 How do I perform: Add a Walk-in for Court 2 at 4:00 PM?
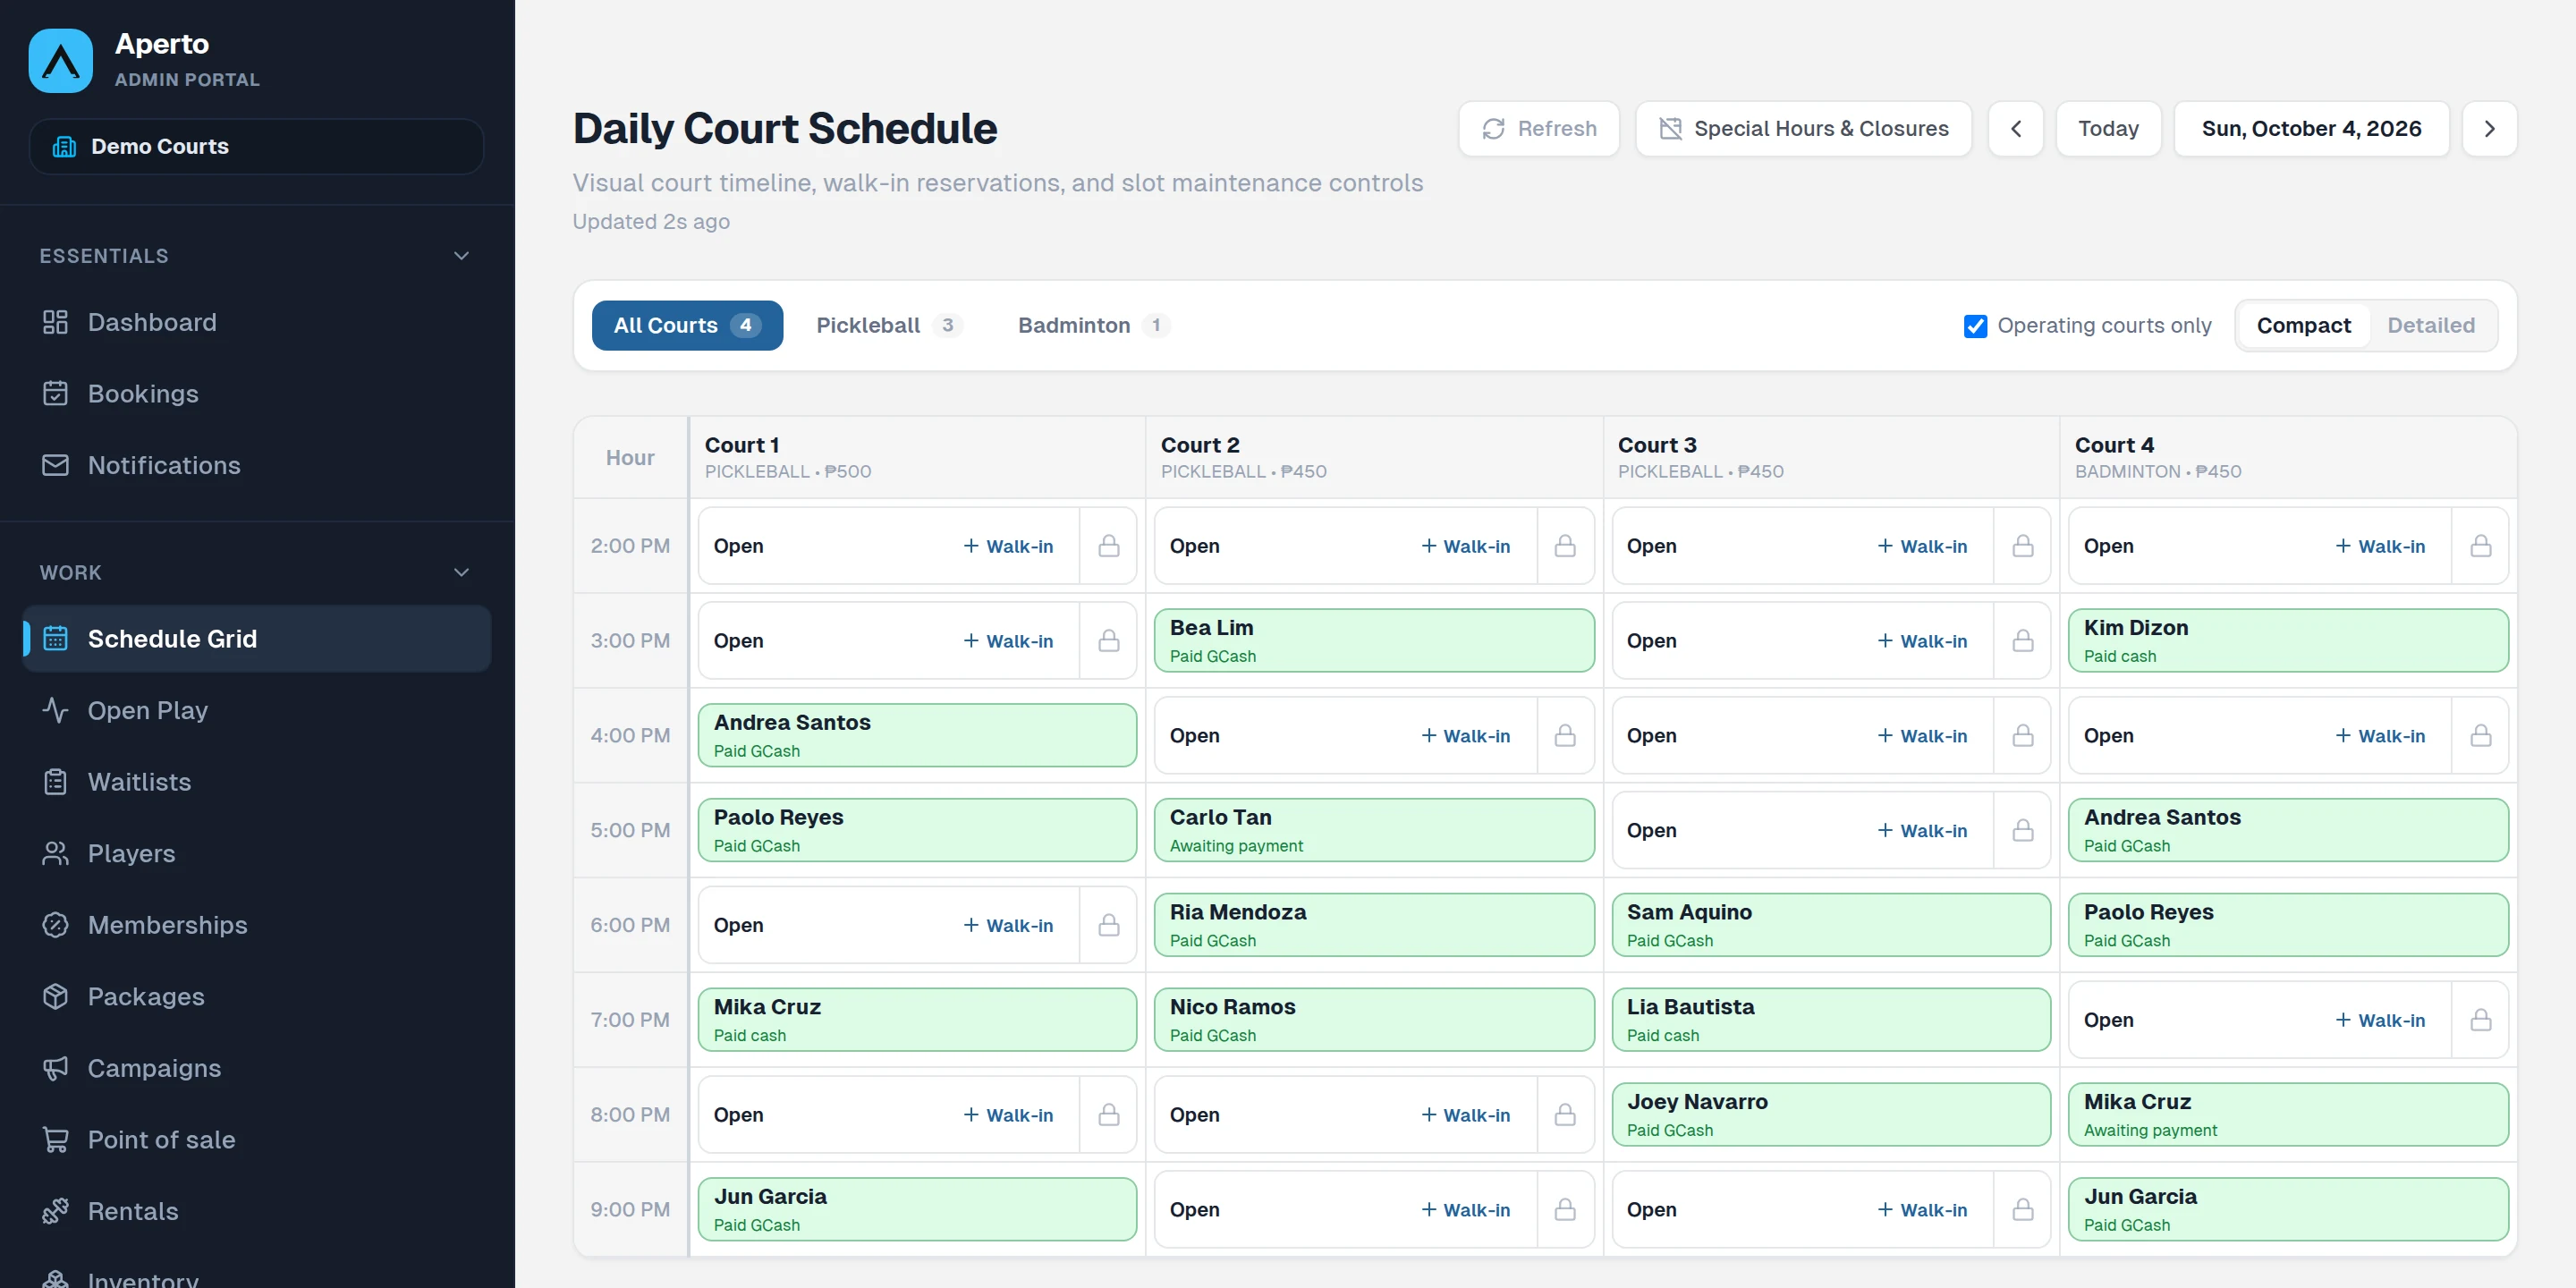point(1465,735)
